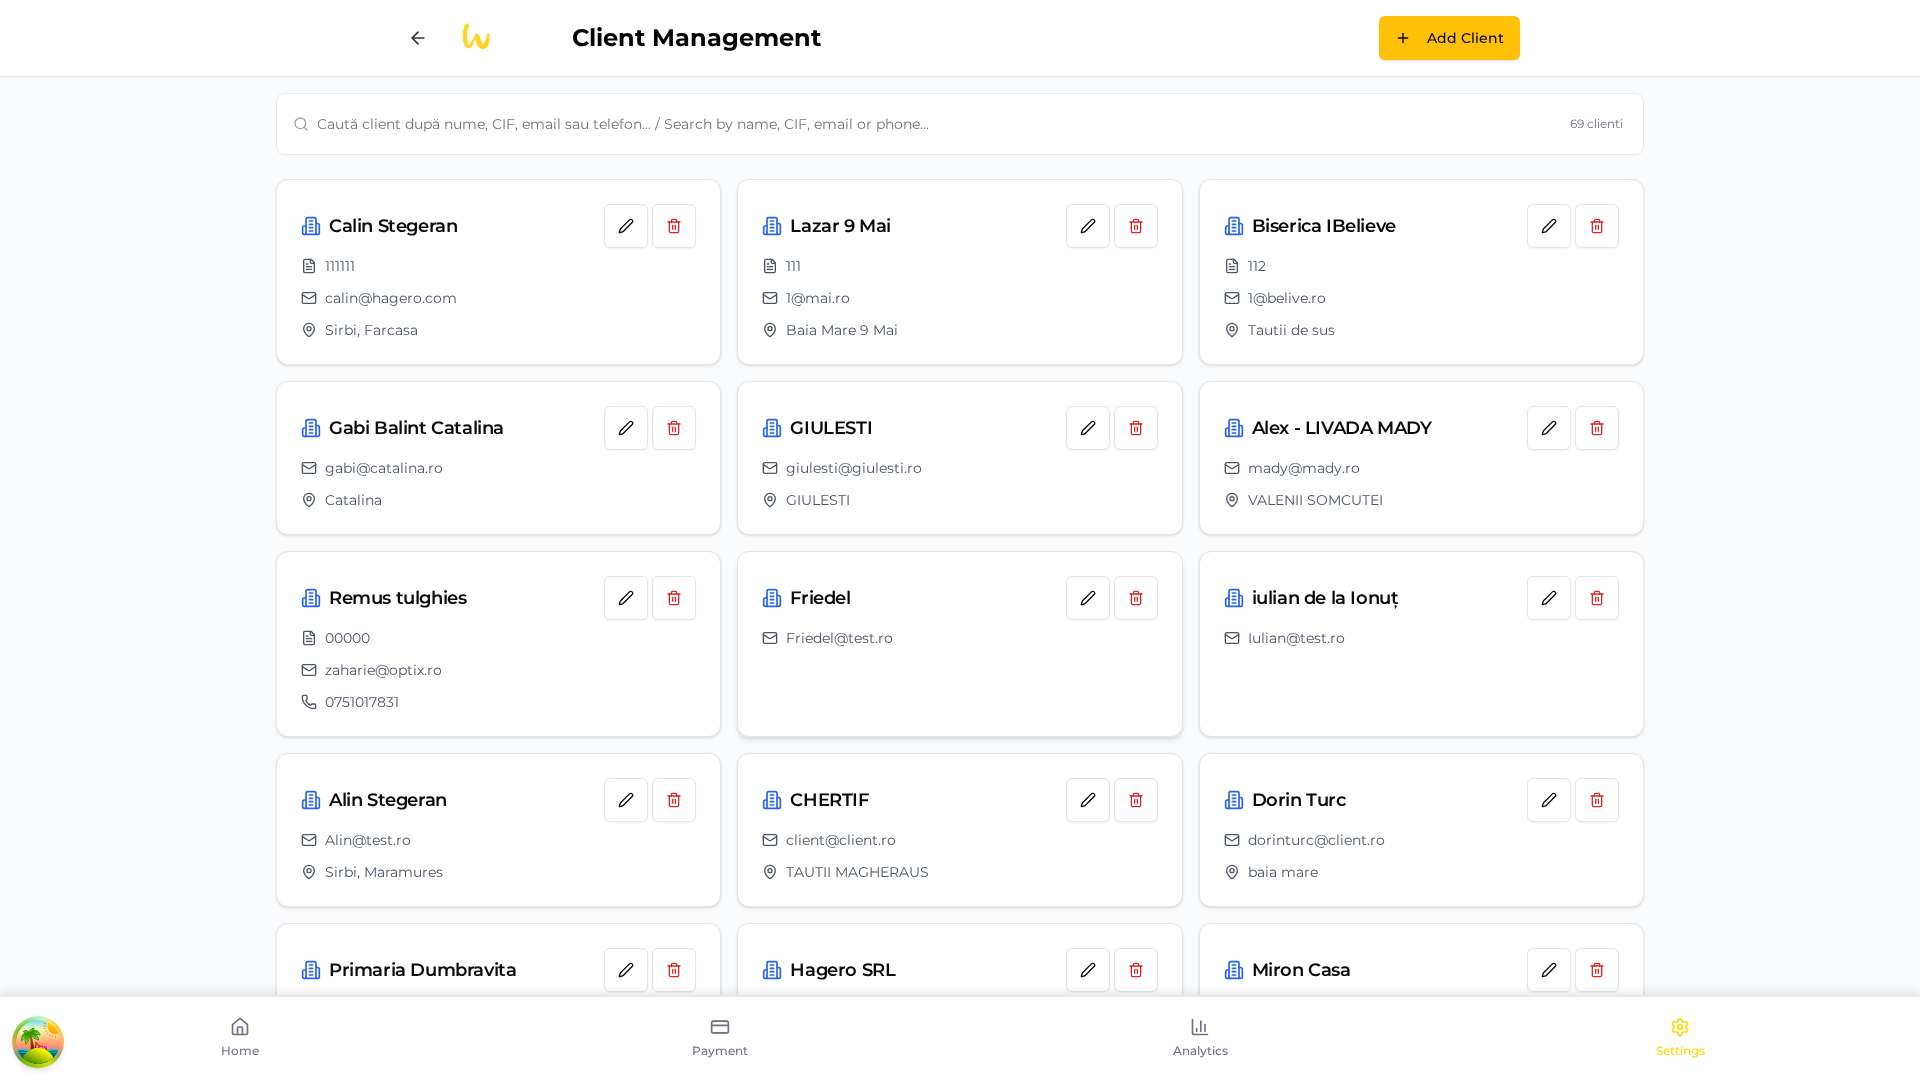Click the dorinturc@client.ro email
The width and height of the screenshot is (1920, 1080).
(1316, 840)
